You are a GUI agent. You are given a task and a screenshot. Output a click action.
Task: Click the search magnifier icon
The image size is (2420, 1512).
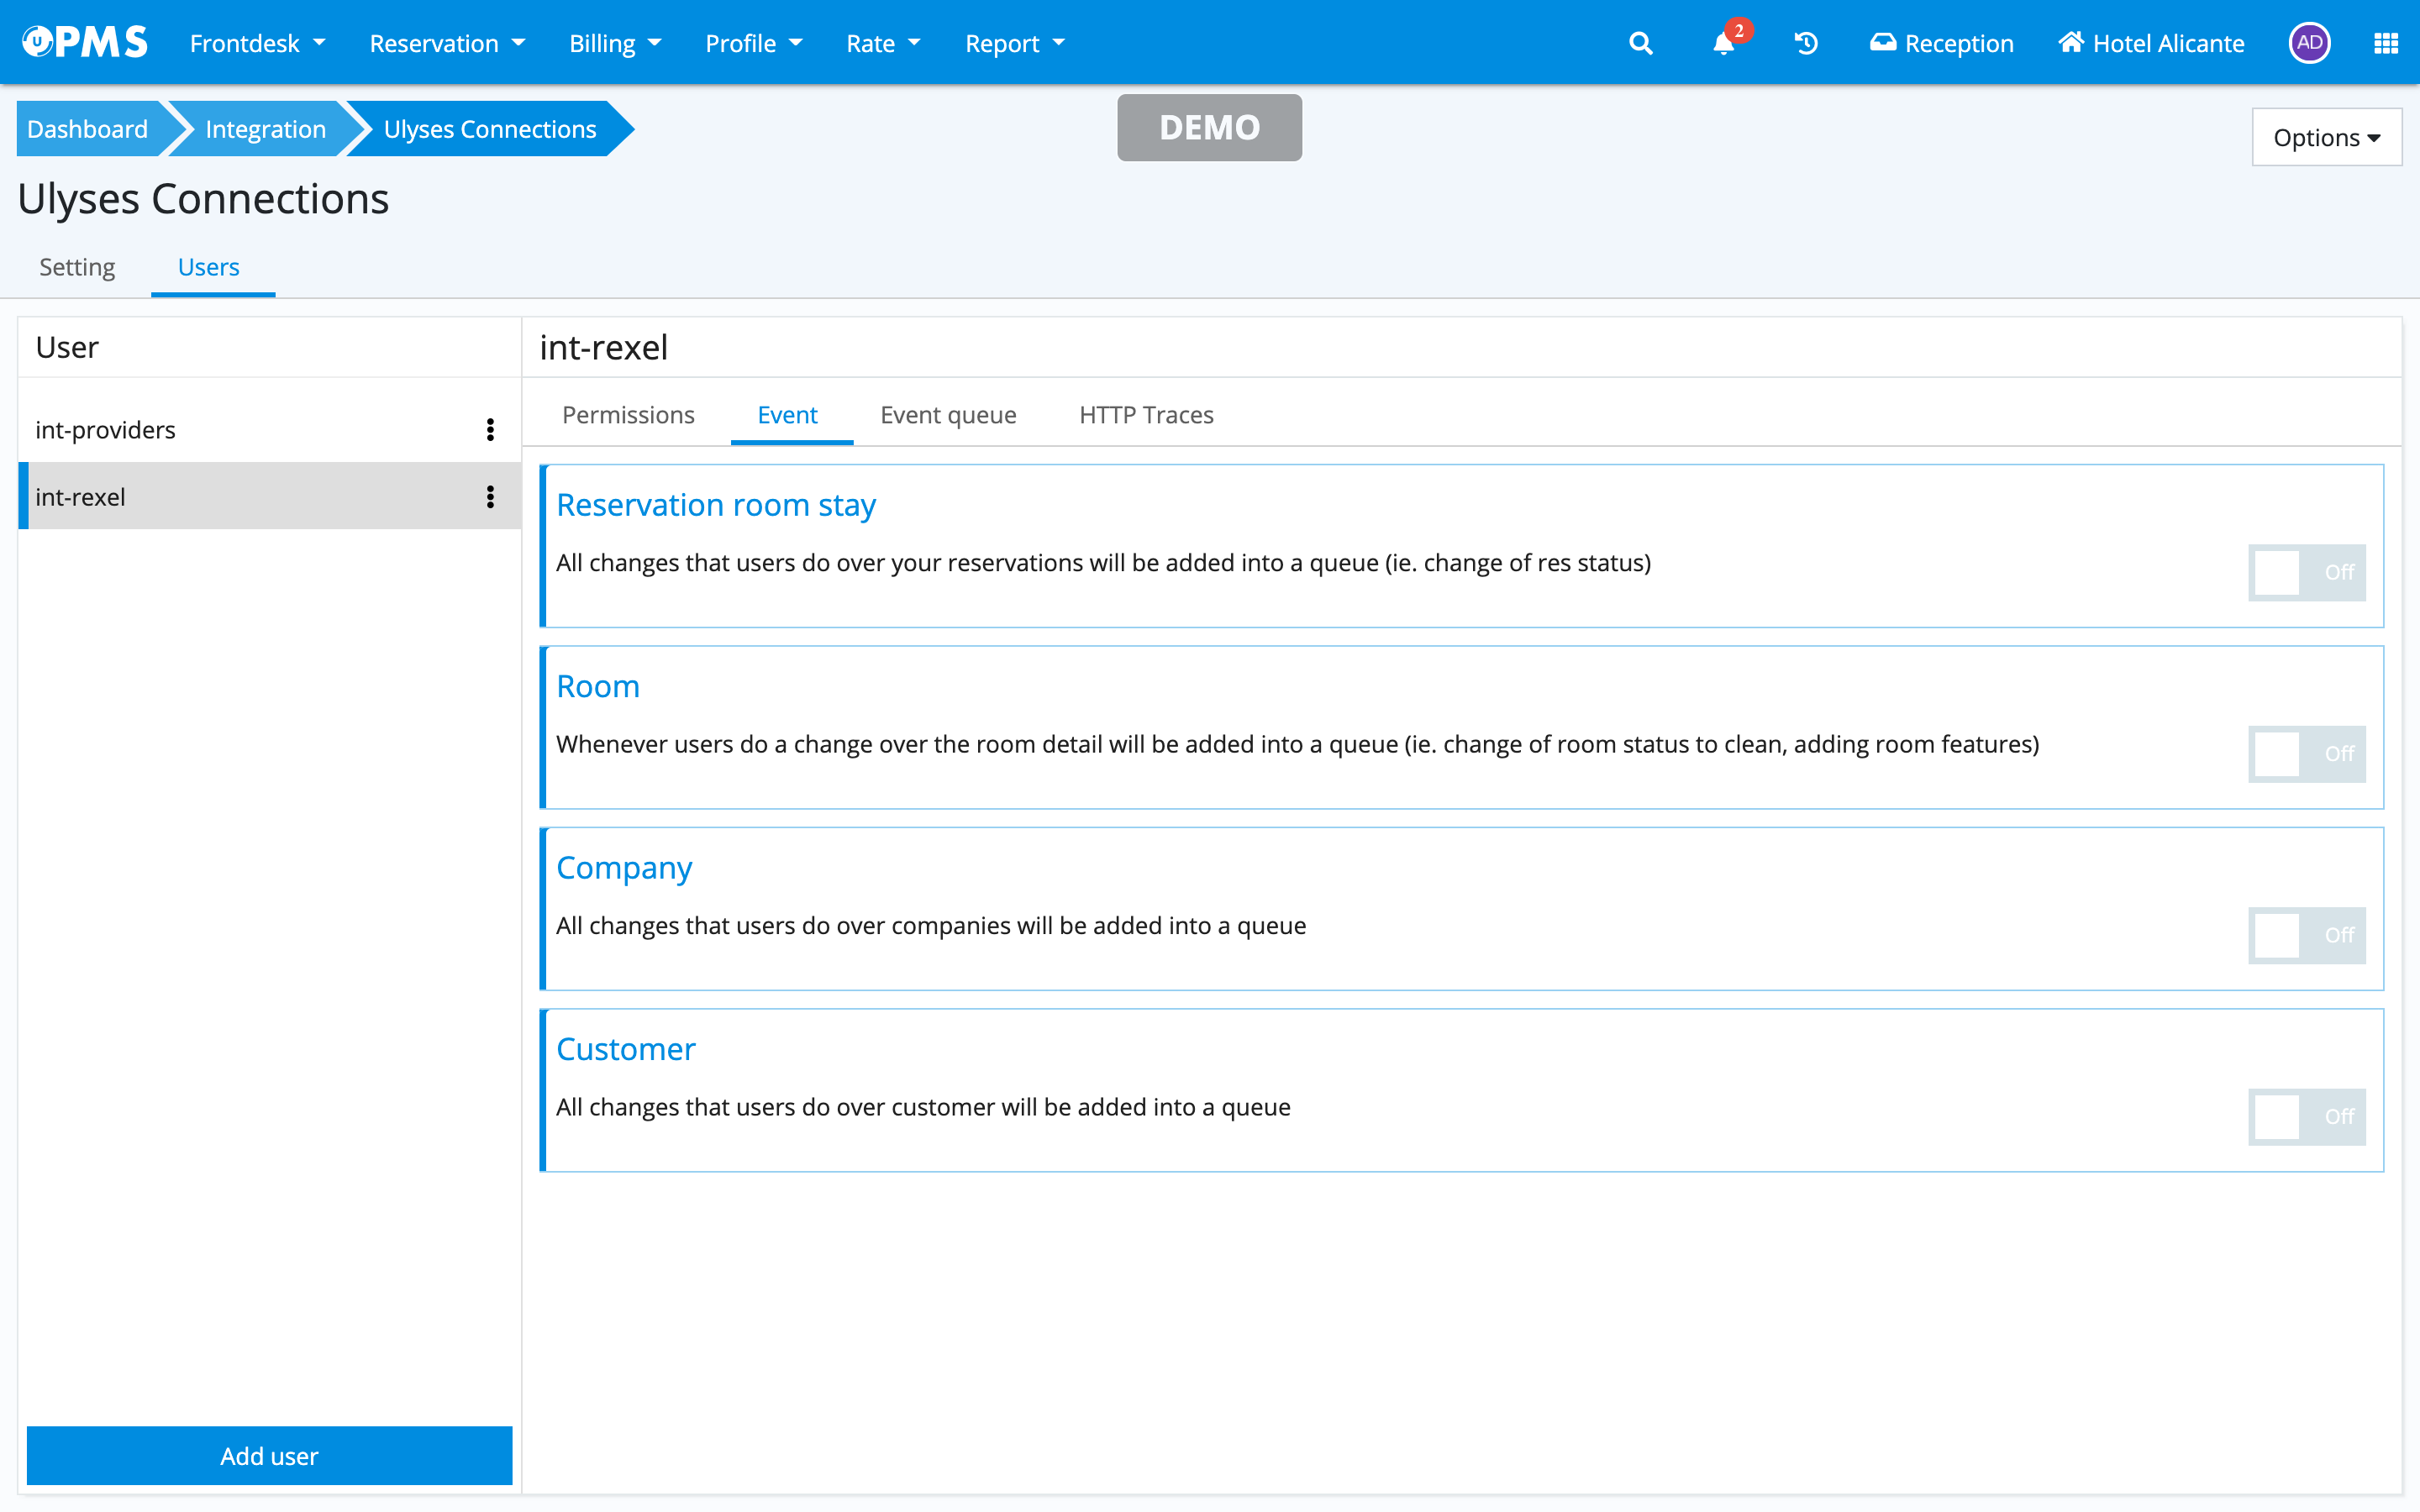coord(1640,43)
